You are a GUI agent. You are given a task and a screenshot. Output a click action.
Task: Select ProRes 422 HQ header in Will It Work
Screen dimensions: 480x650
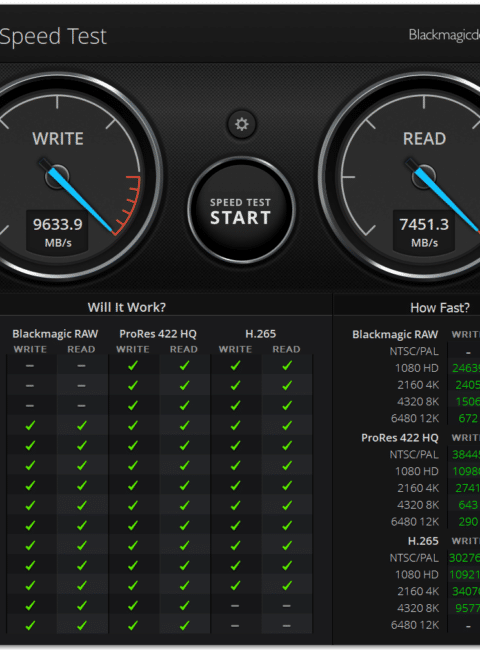pyautogui.click(x=158, y=334)
